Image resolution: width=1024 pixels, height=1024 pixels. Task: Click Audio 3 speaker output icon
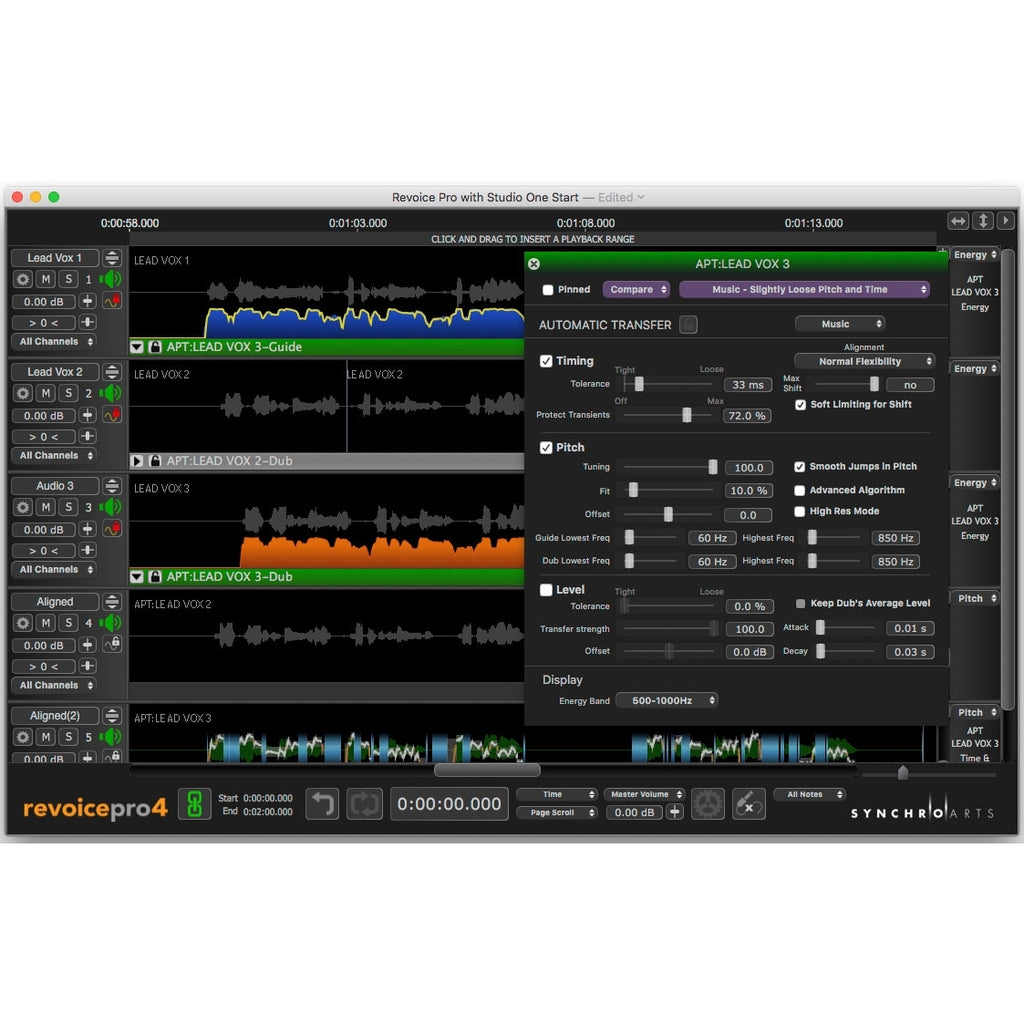(x=111, y=507)
